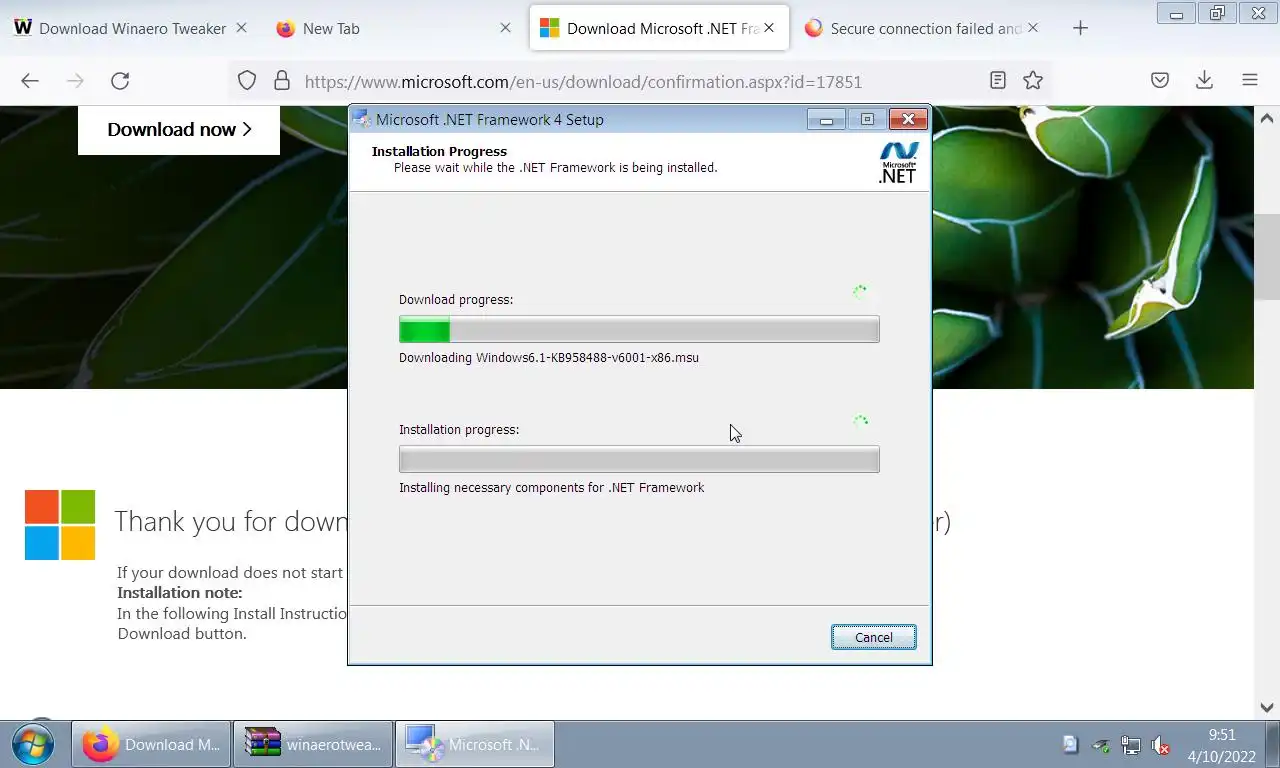Image resolution: width=1280 pixels, height=768 pixels.
Task: Open the volume muted tray icon
Action: [1161, 745]
